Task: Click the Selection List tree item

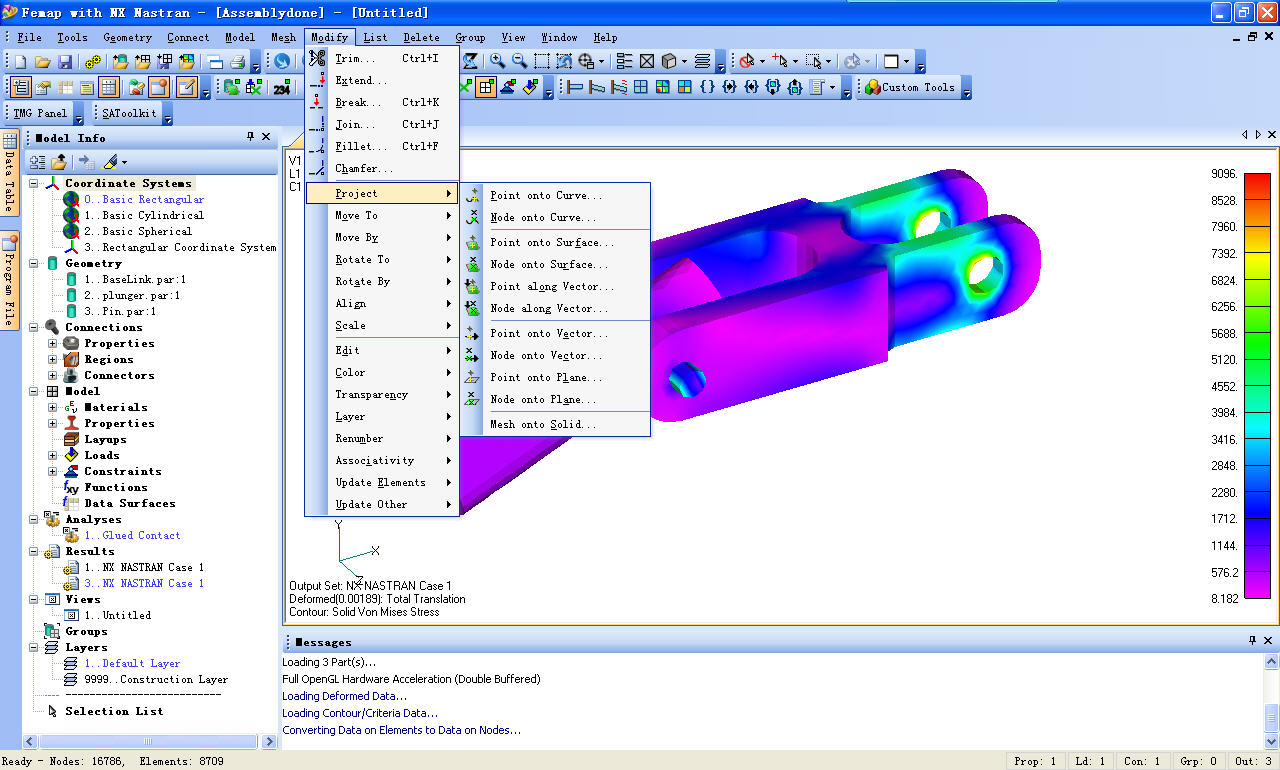Action: tap(114, 712)
